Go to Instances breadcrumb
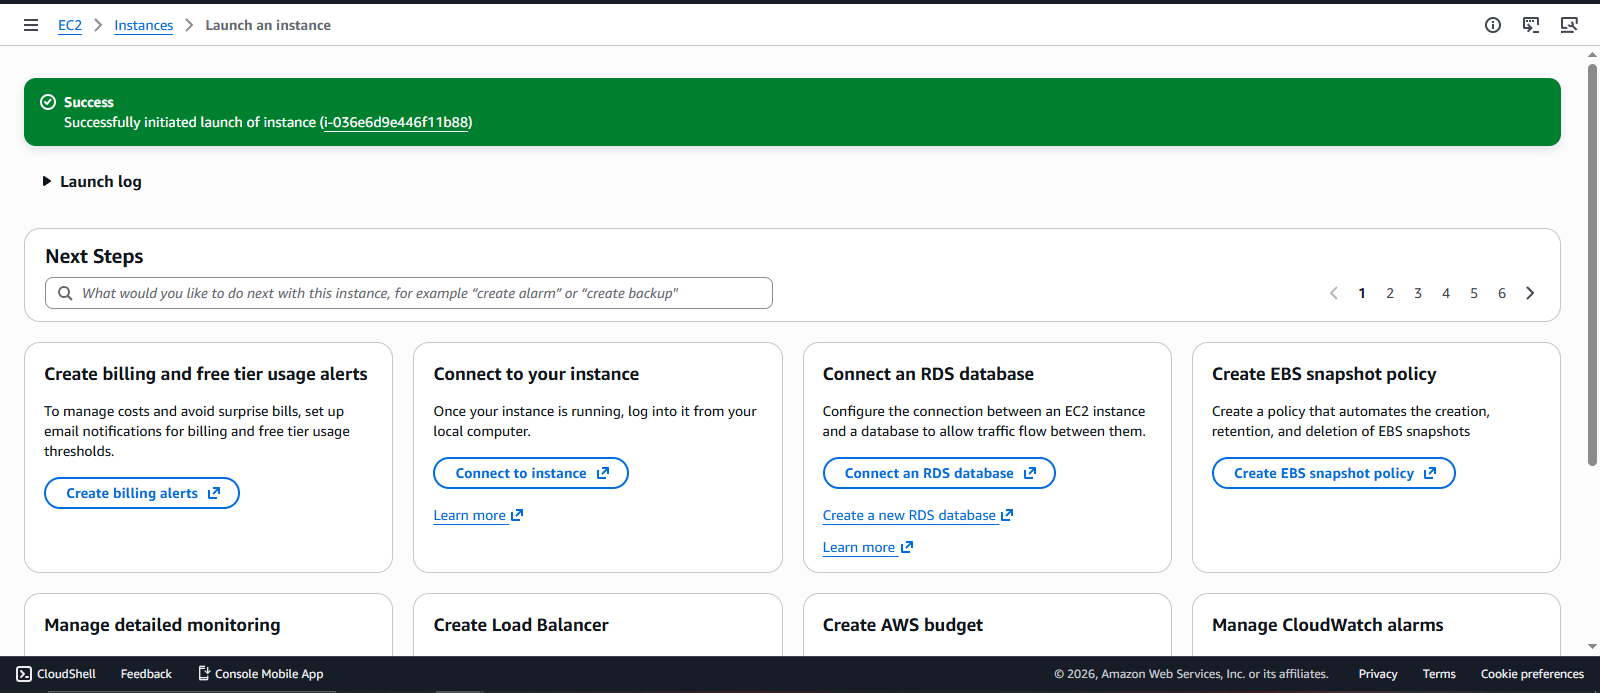The height and width of the screenshot is (693, 1600). (x=143, y=25)
